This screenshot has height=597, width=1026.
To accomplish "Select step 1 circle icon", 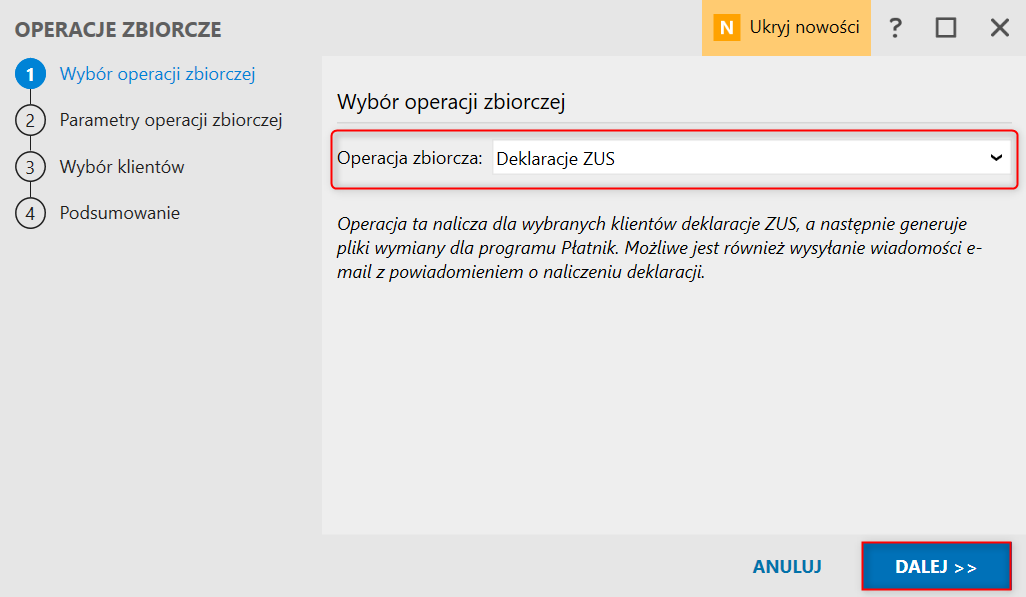I will [30, 74].
